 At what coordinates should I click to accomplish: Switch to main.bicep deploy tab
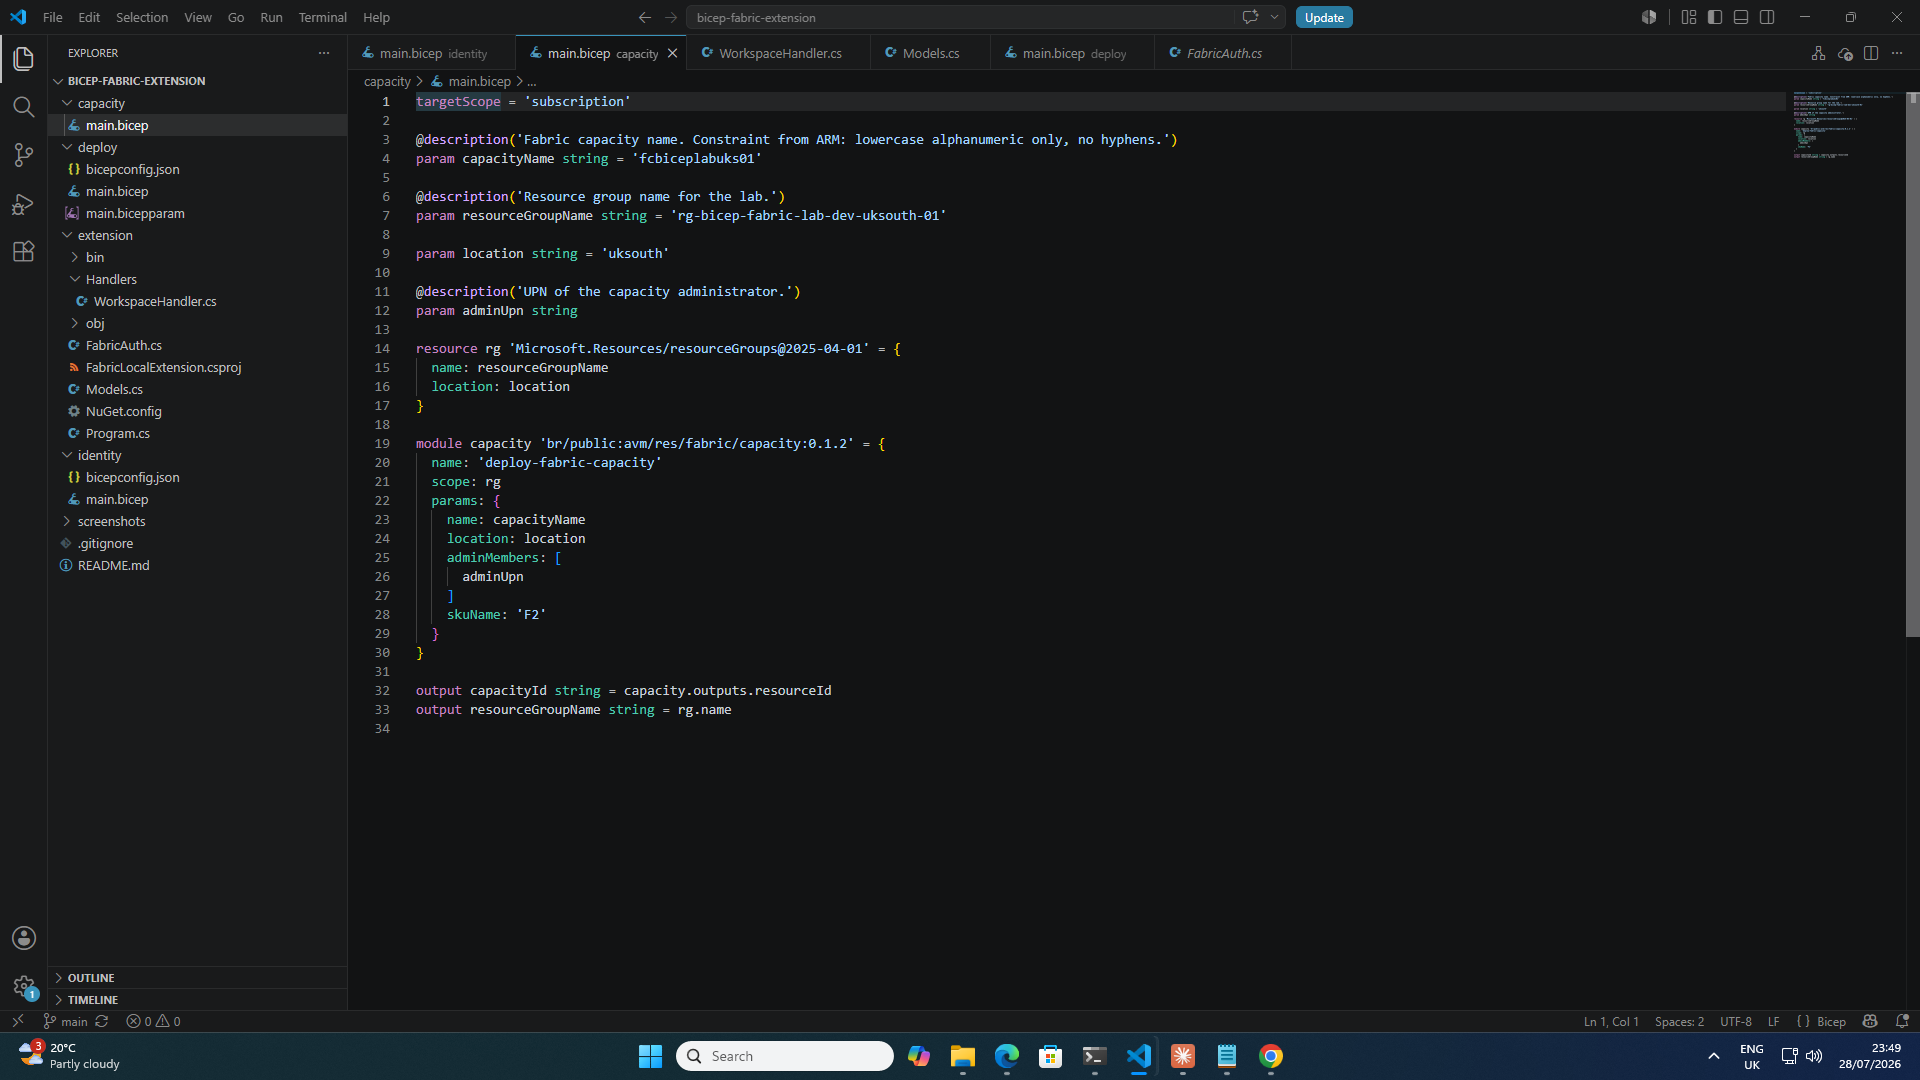[x=1073, y=53]
